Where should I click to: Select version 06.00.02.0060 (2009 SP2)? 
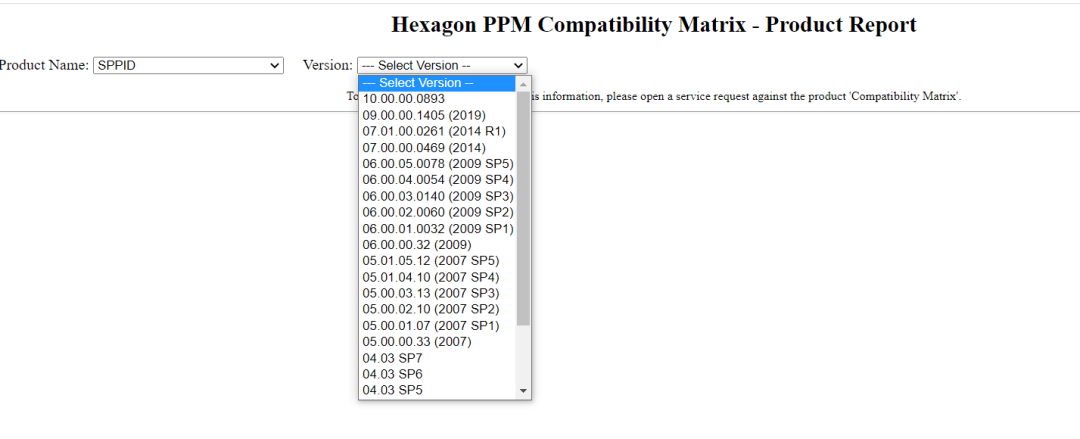point(437,212)
